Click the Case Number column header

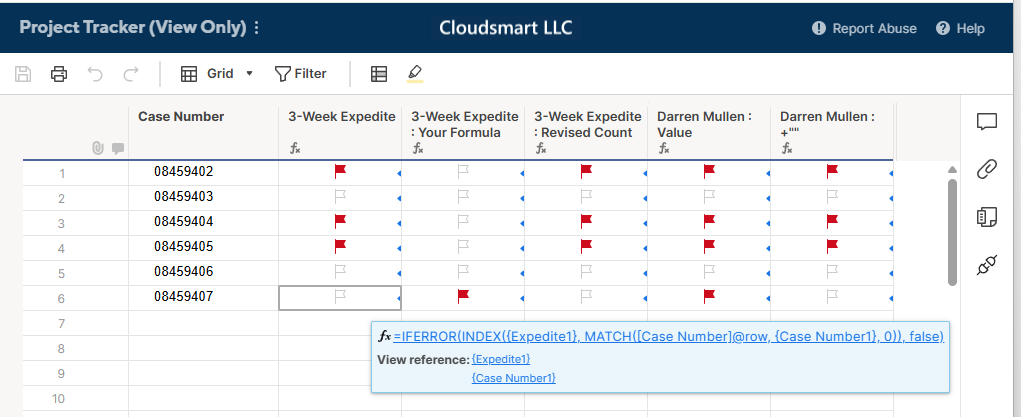point(181,117)
